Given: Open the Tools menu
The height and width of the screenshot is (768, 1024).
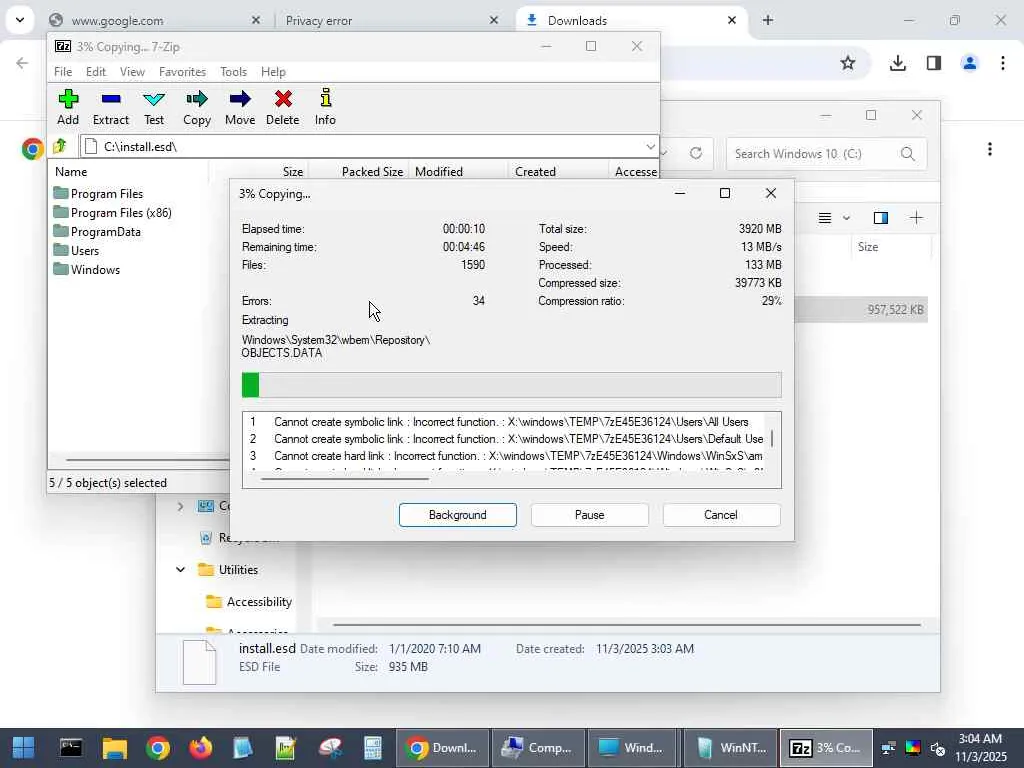Looking at the screenshot, I should (233, 72).
